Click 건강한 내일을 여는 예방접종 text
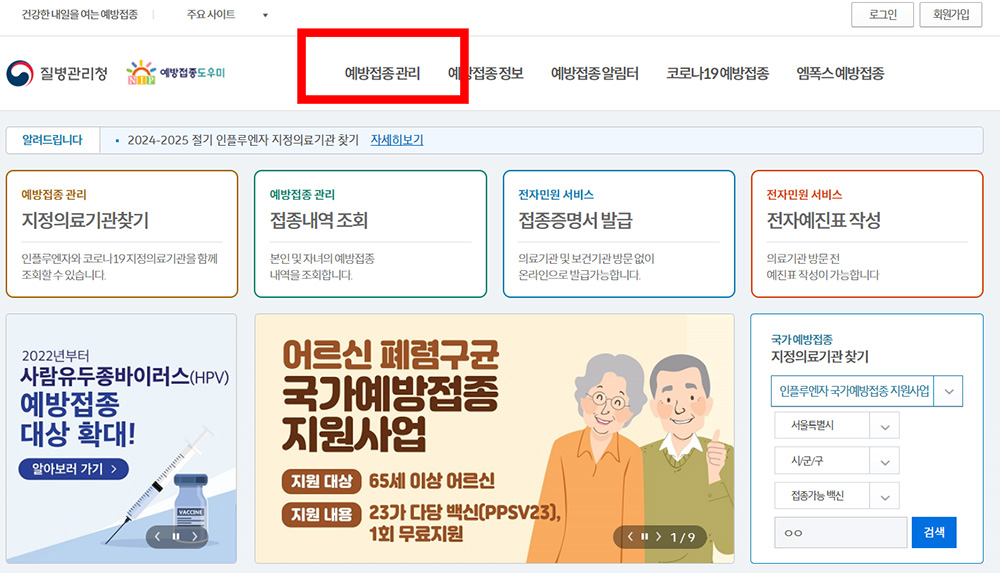 click(x=80, y=14)
